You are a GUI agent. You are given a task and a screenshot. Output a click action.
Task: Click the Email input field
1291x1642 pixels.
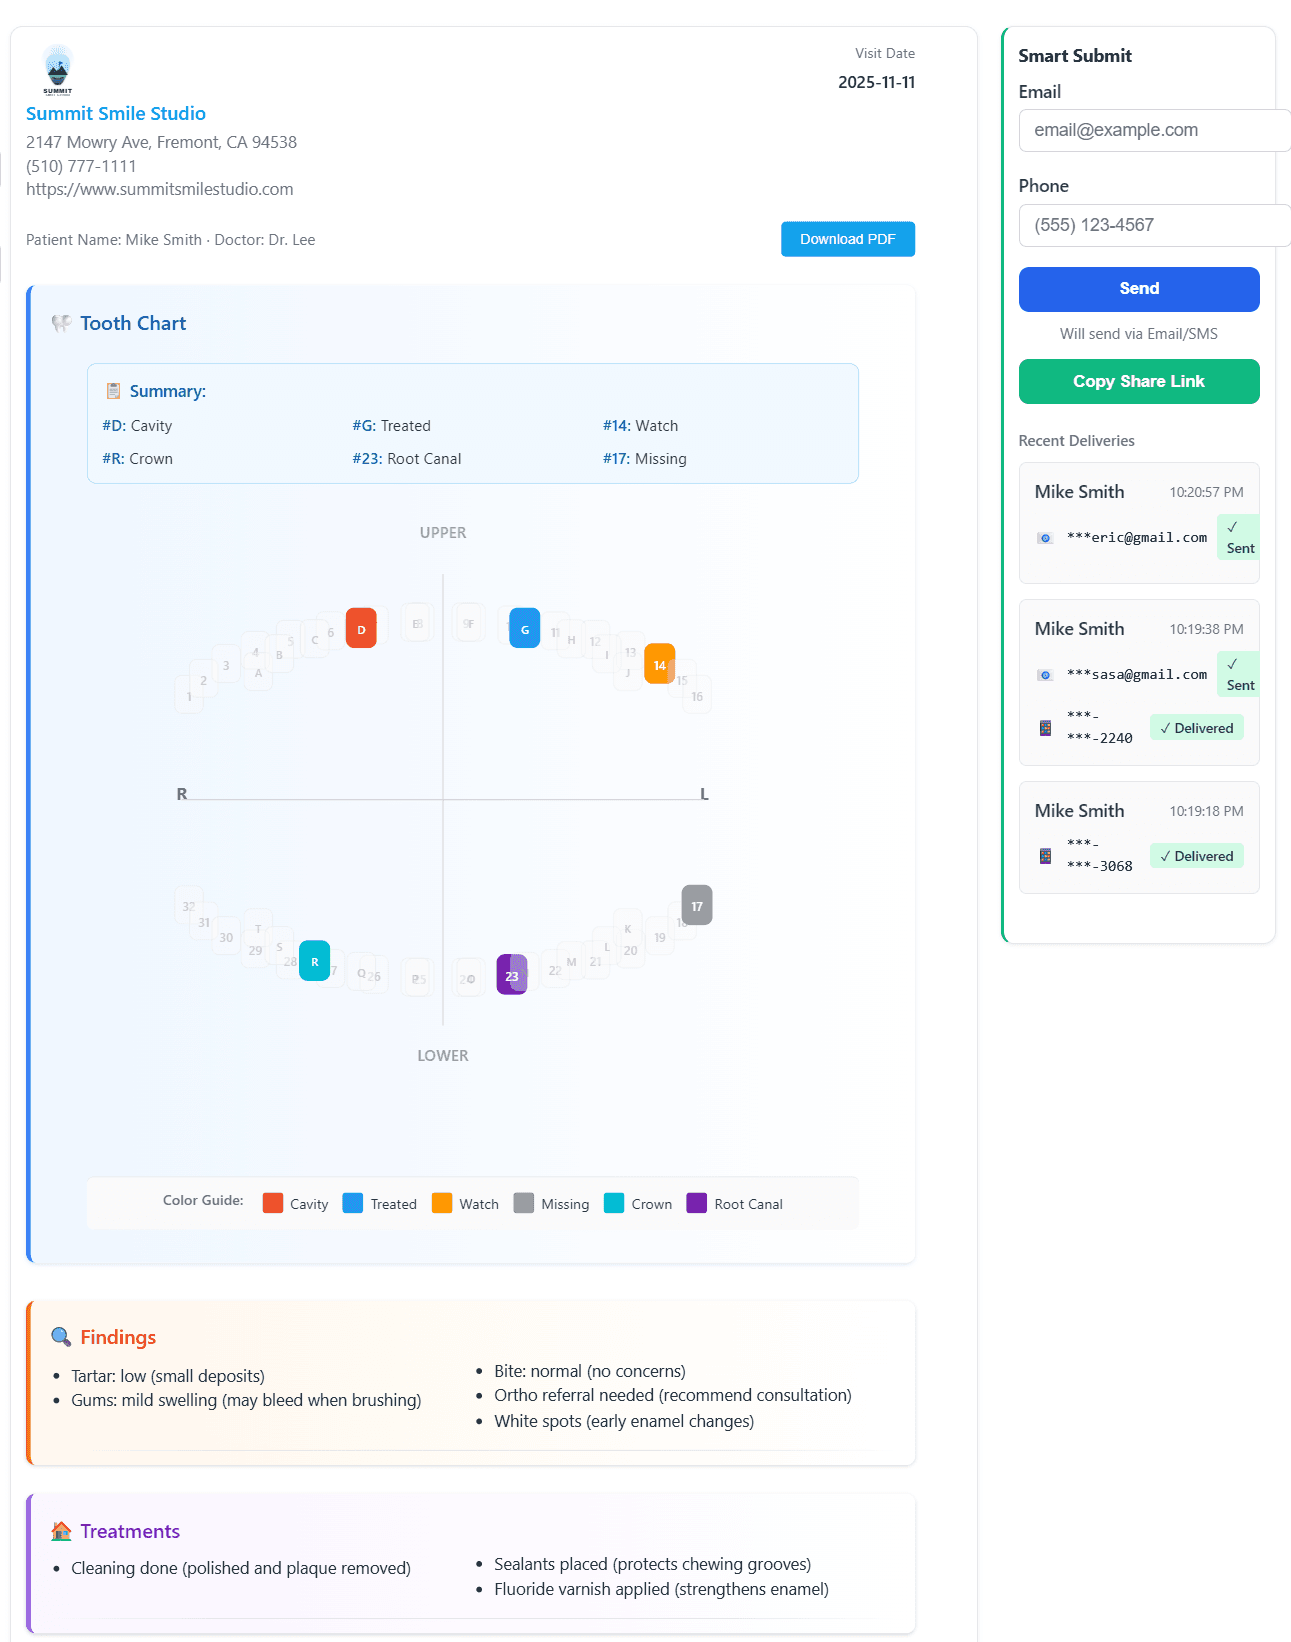(x=1155, y=130)
